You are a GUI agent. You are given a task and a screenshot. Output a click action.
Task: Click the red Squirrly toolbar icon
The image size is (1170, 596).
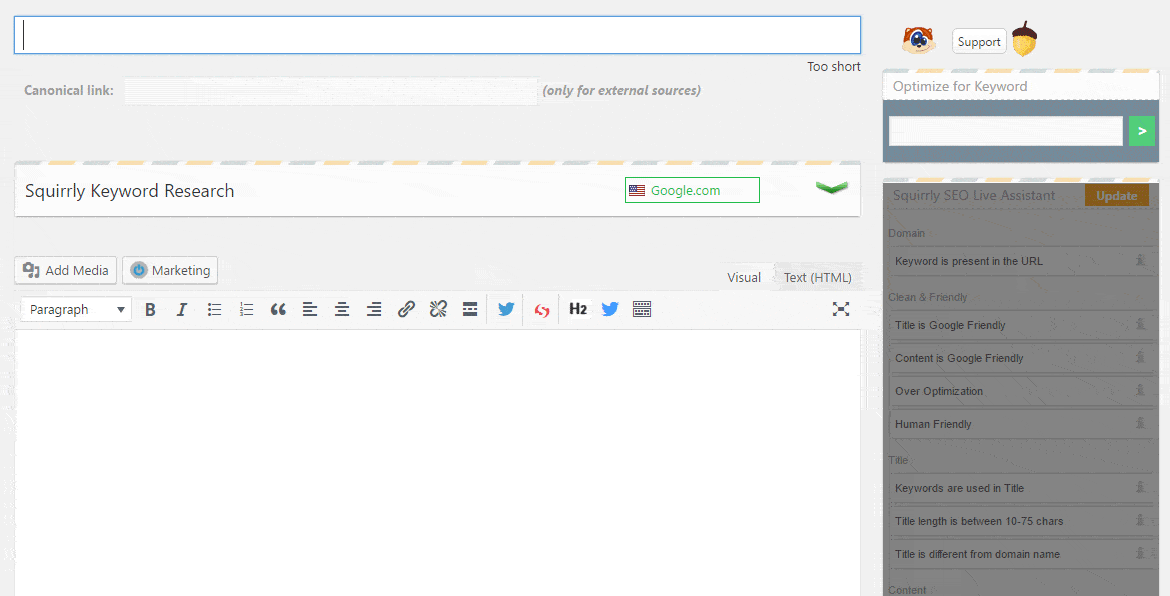point(542,310)
